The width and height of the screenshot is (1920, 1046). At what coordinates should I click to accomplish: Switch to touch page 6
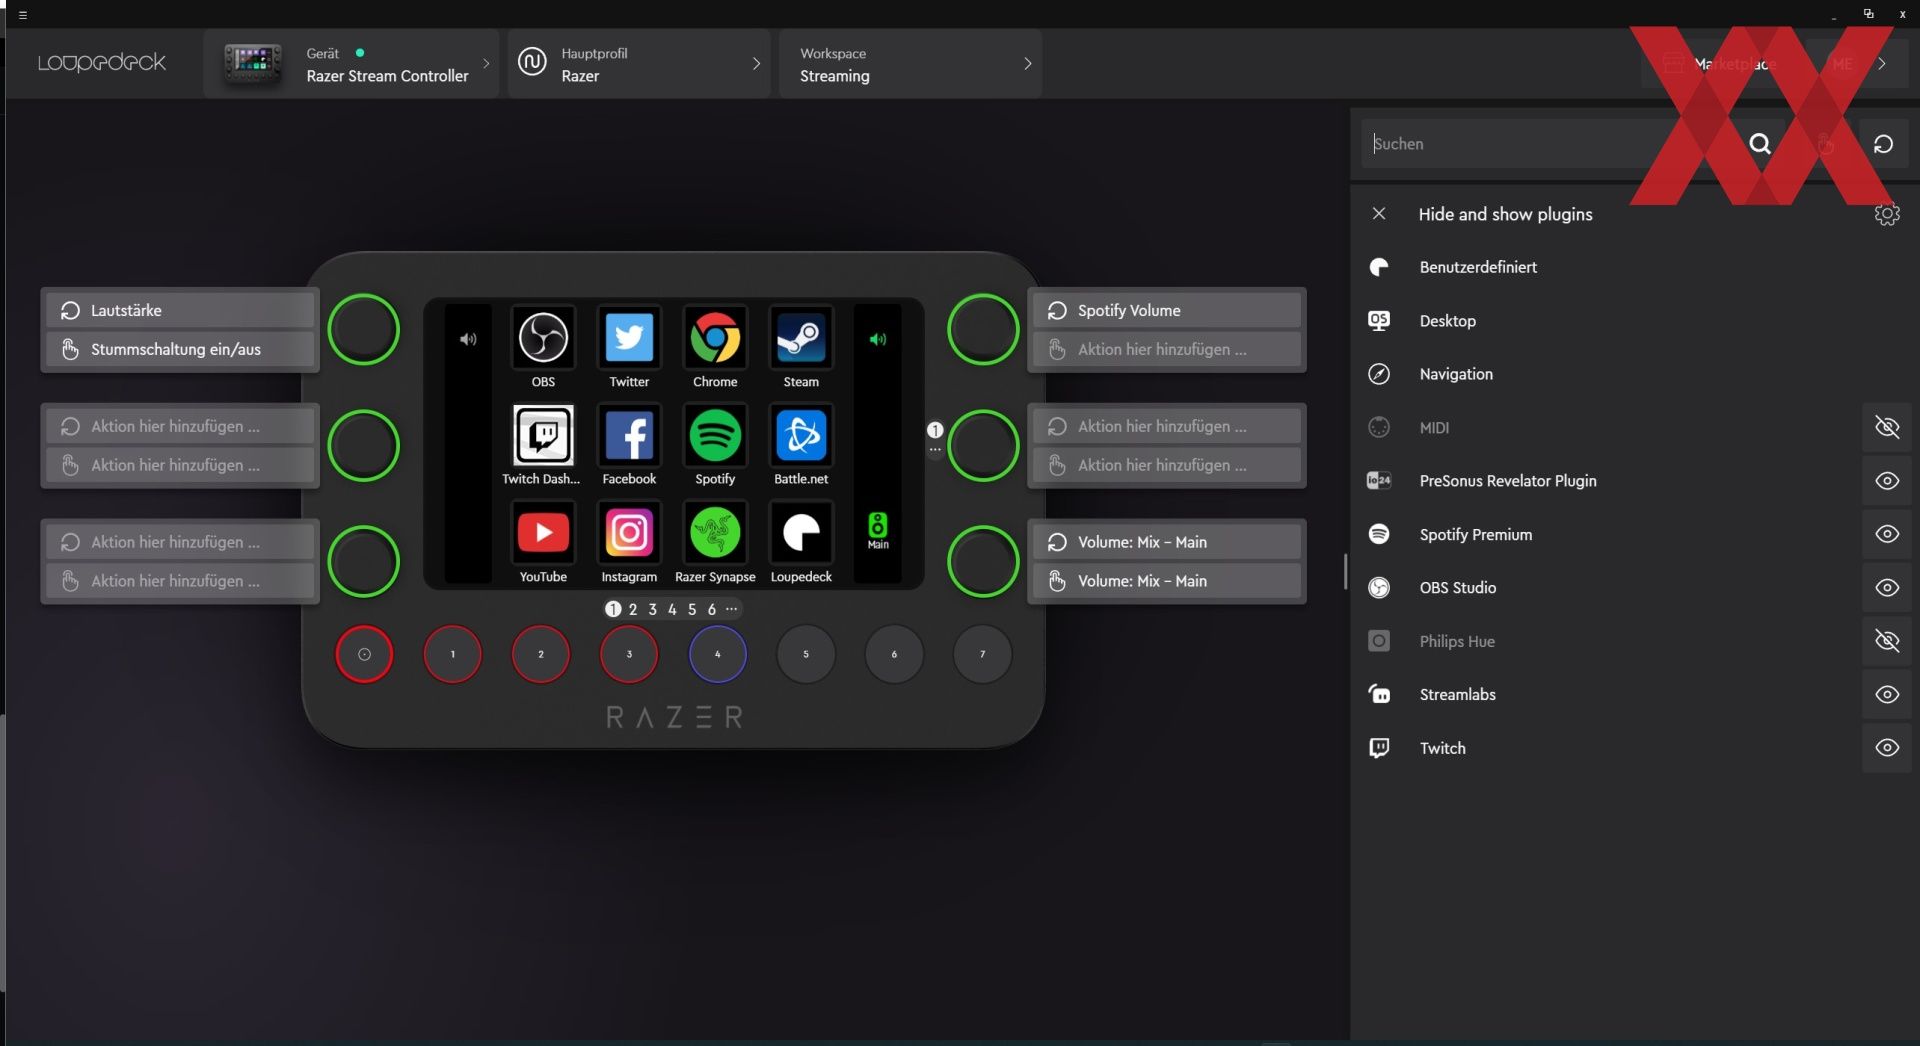[712, 609]
